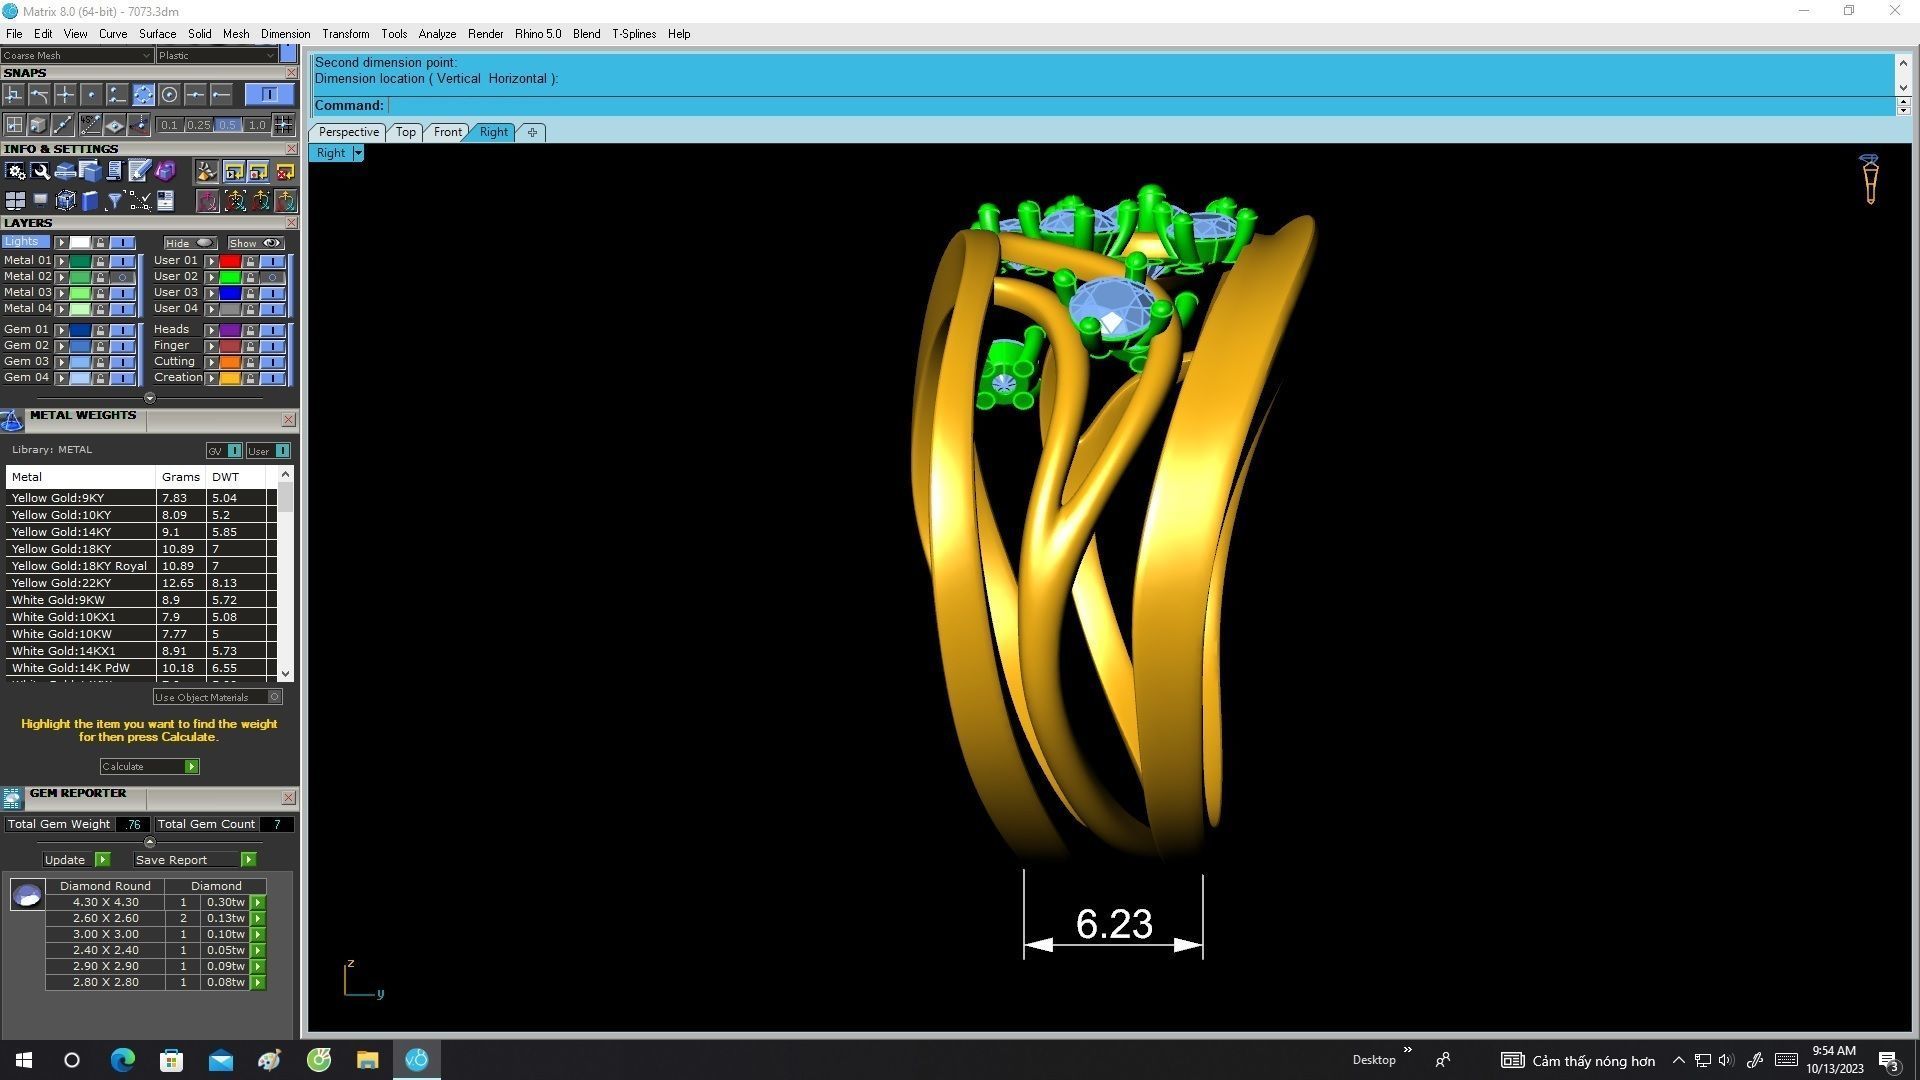Image resolution: width=1920 pixels, height=1080 pixels.
Task: Expand the 4.30 X 4.30 diamond row arrow
Action: pyautogui.click(x=258, y=902)
